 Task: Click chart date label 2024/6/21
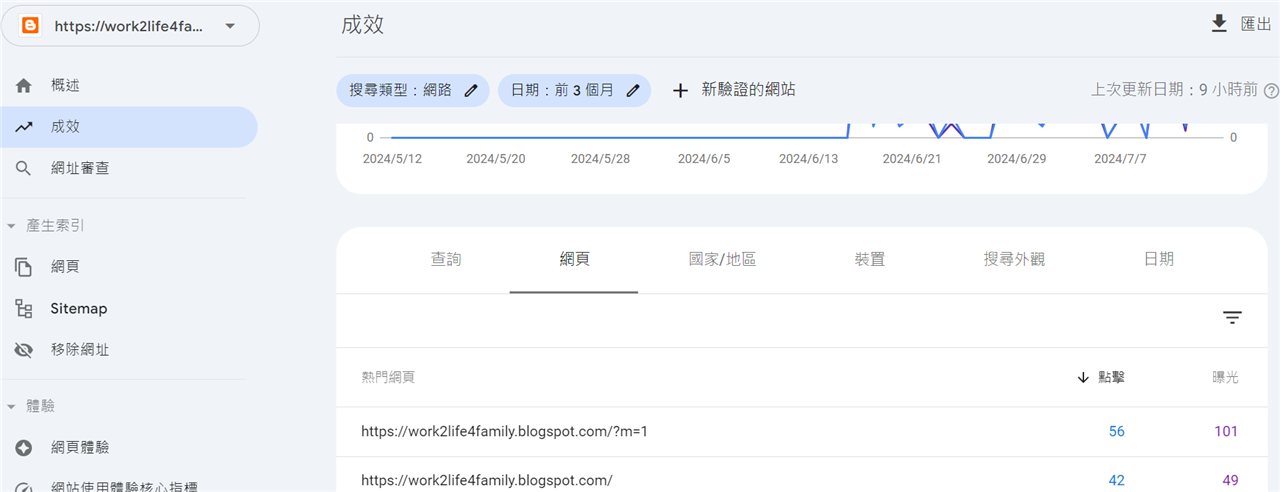coord(912,159)
